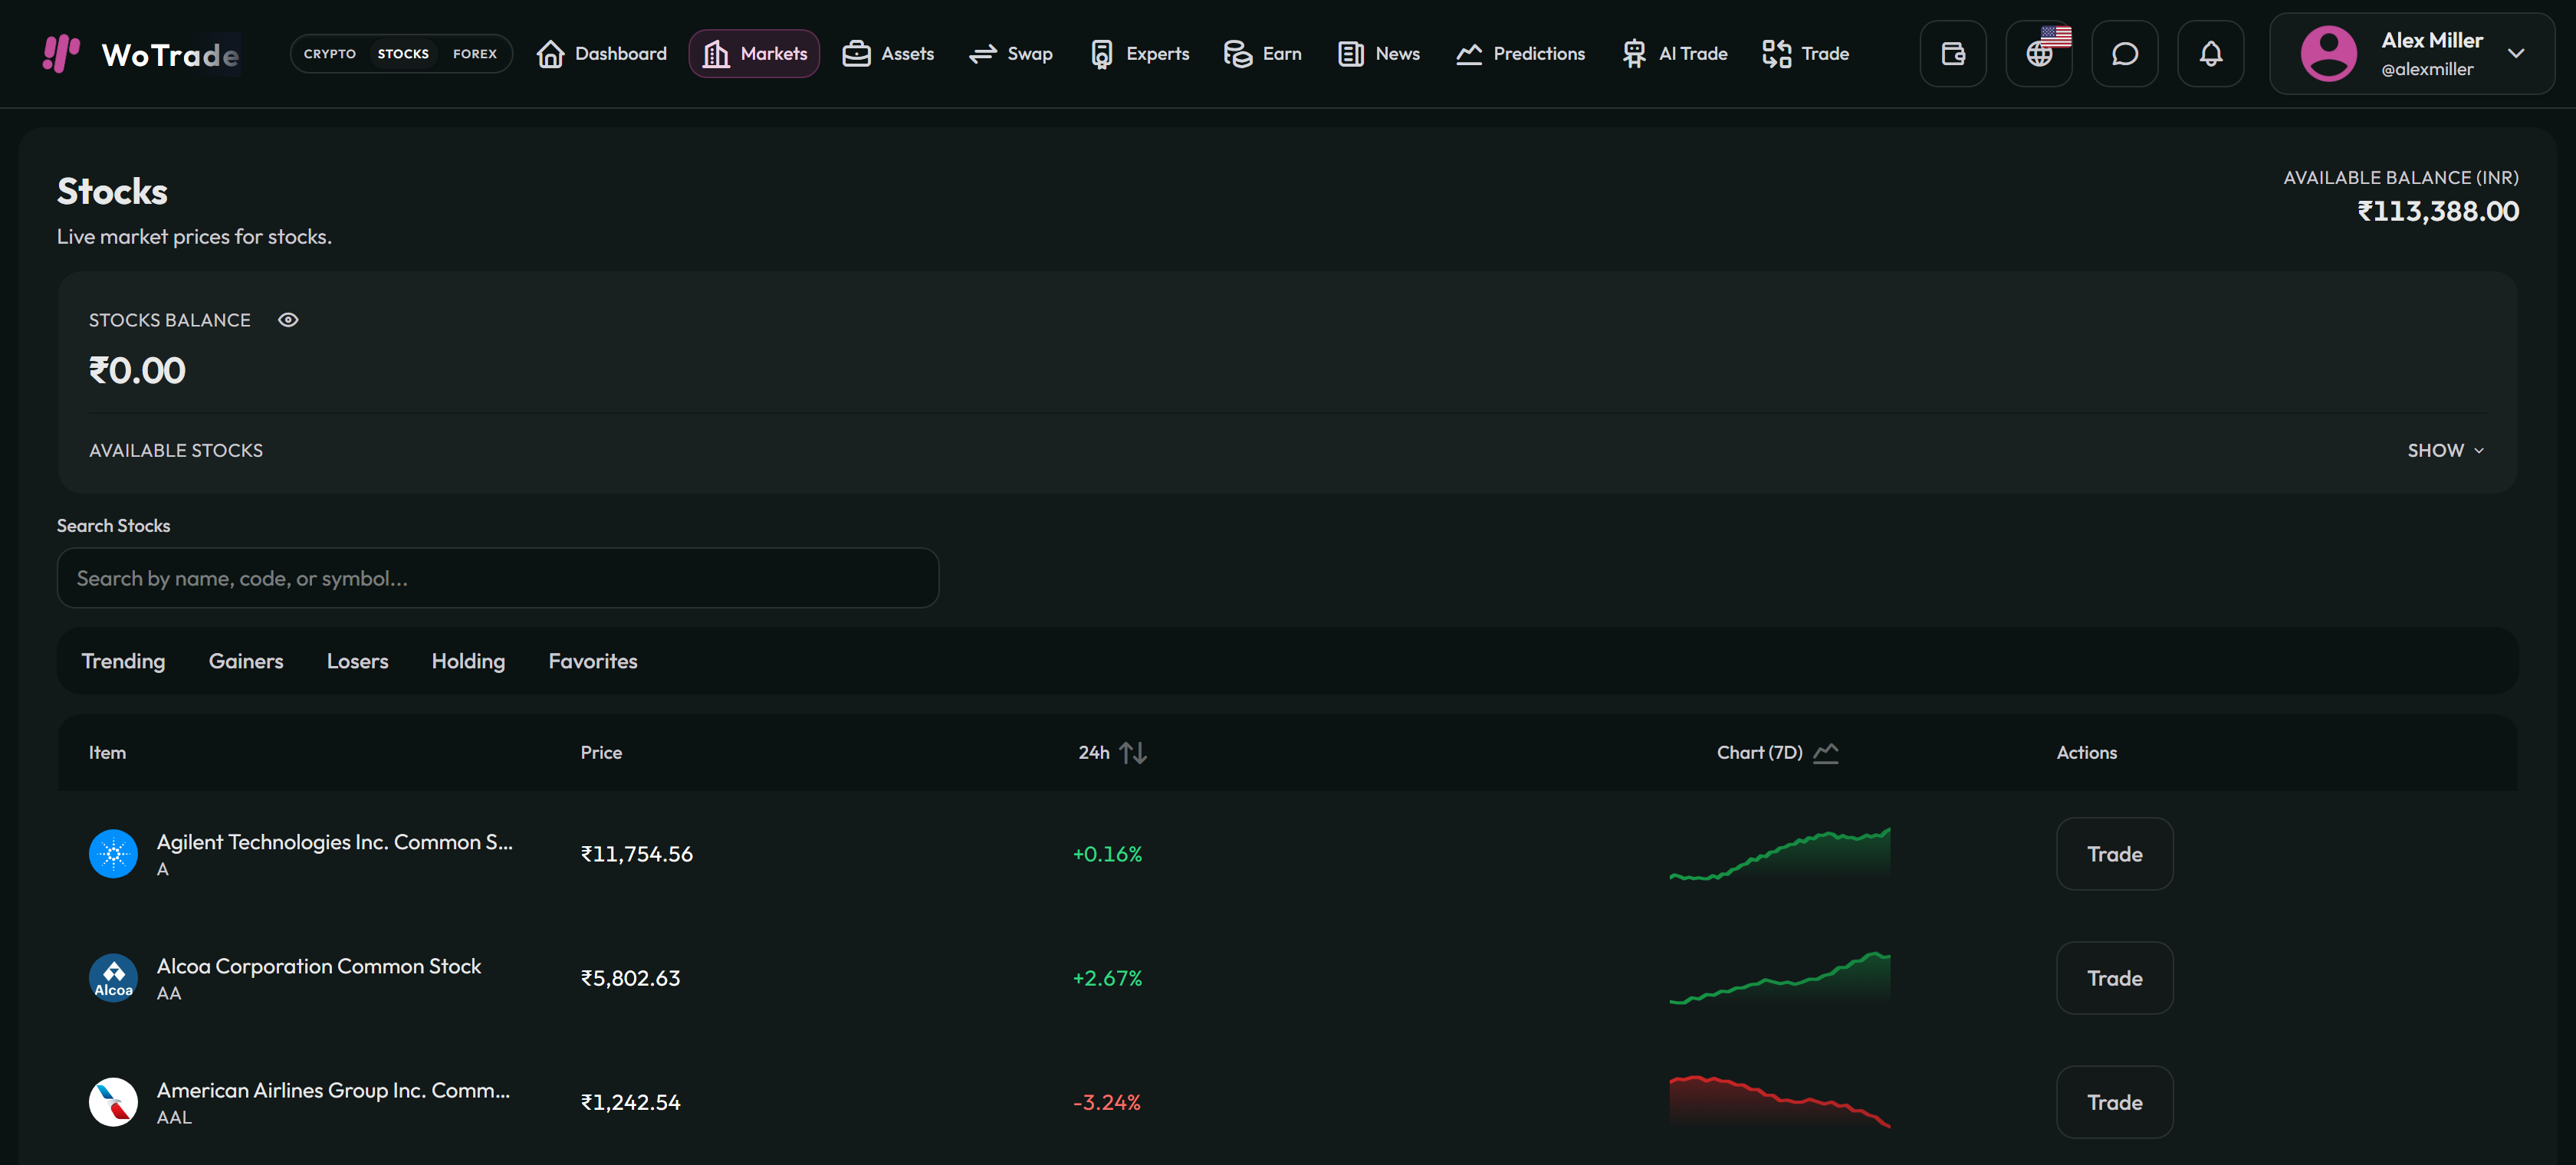Go to the Dashboard page
2576x1165 pixels.
click(x=601, y=54)
